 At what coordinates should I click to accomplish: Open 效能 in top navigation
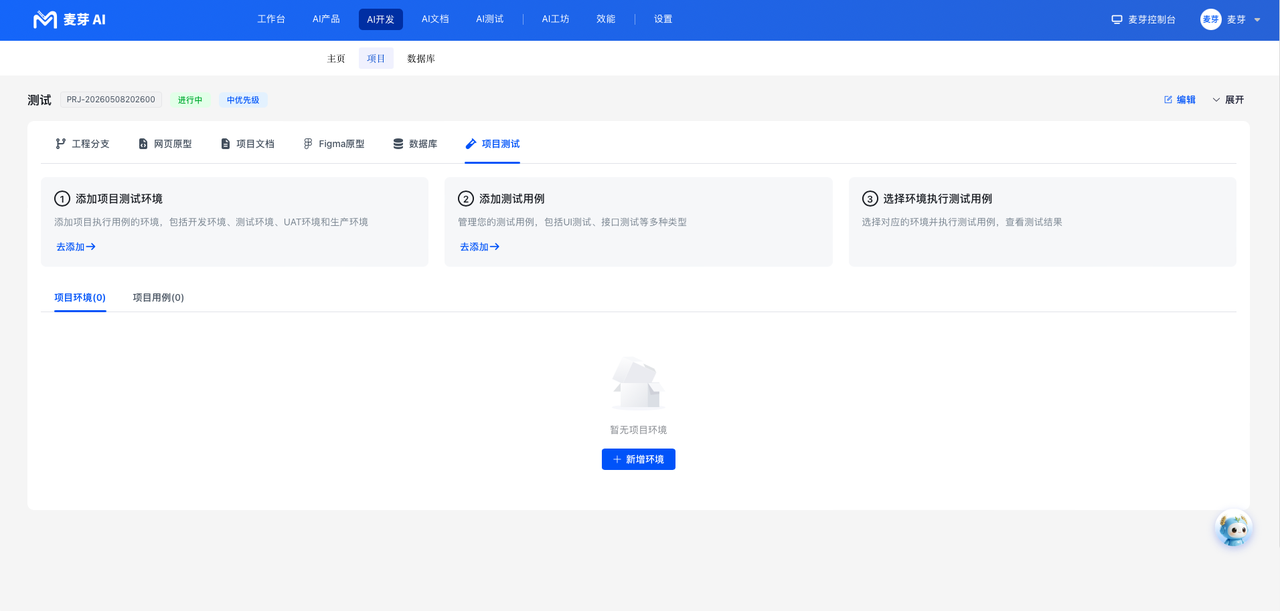(606, 19)
